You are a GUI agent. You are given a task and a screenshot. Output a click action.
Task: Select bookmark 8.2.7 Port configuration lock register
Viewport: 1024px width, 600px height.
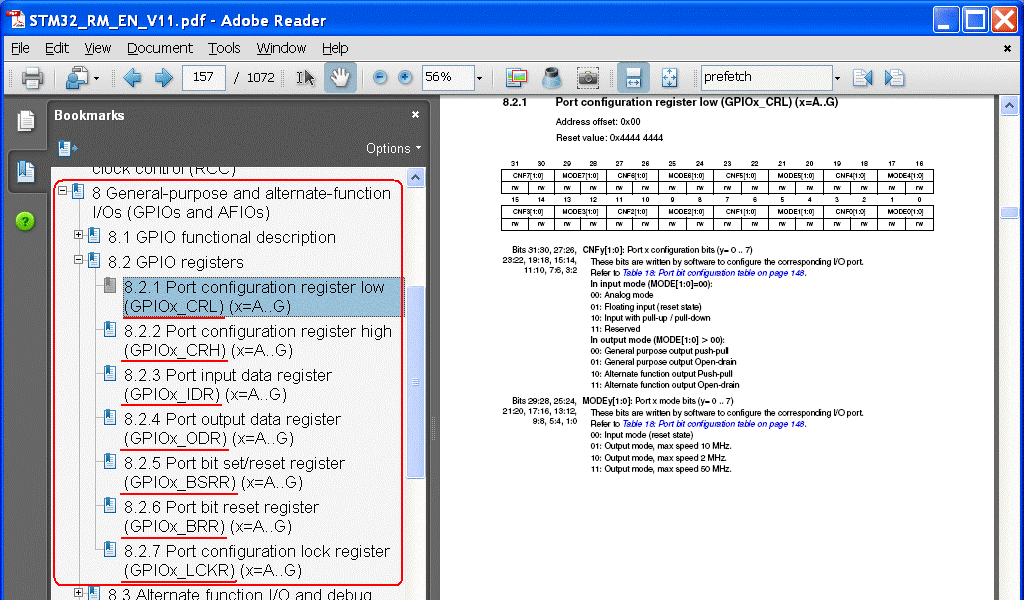[257, 560]
